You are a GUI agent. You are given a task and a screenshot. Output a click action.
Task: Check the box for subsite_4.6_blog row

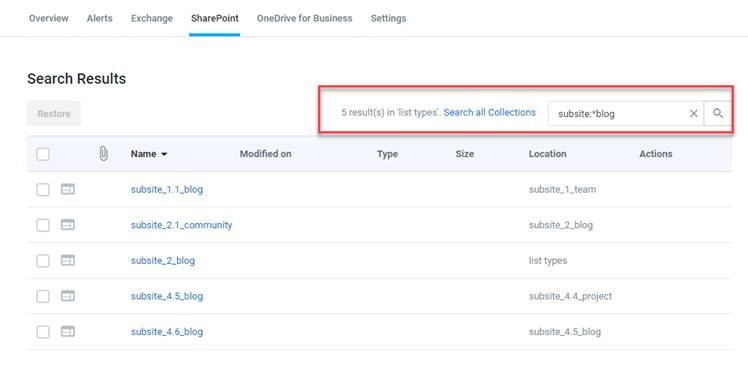(x=43, y=332)
